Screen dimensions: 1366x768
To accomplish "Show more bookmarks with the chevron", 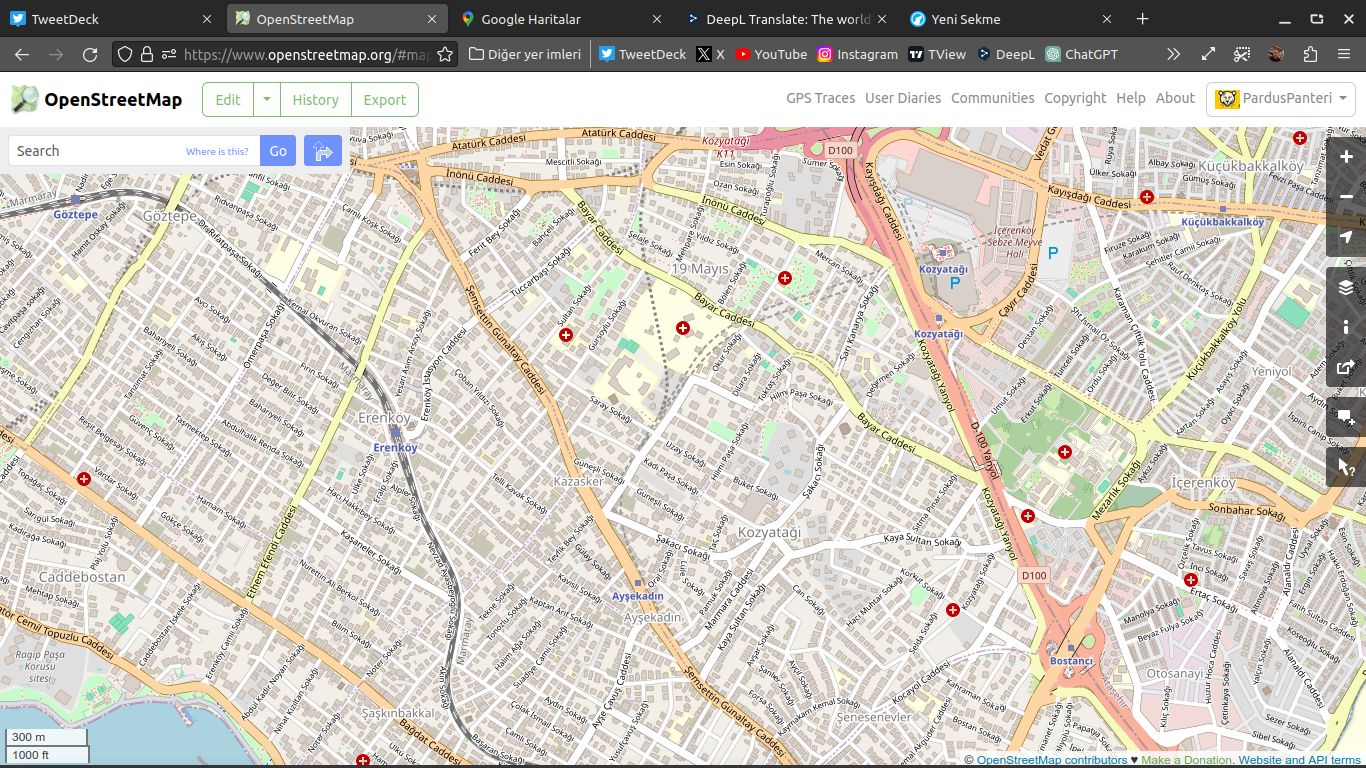I will click(1174, 54).
